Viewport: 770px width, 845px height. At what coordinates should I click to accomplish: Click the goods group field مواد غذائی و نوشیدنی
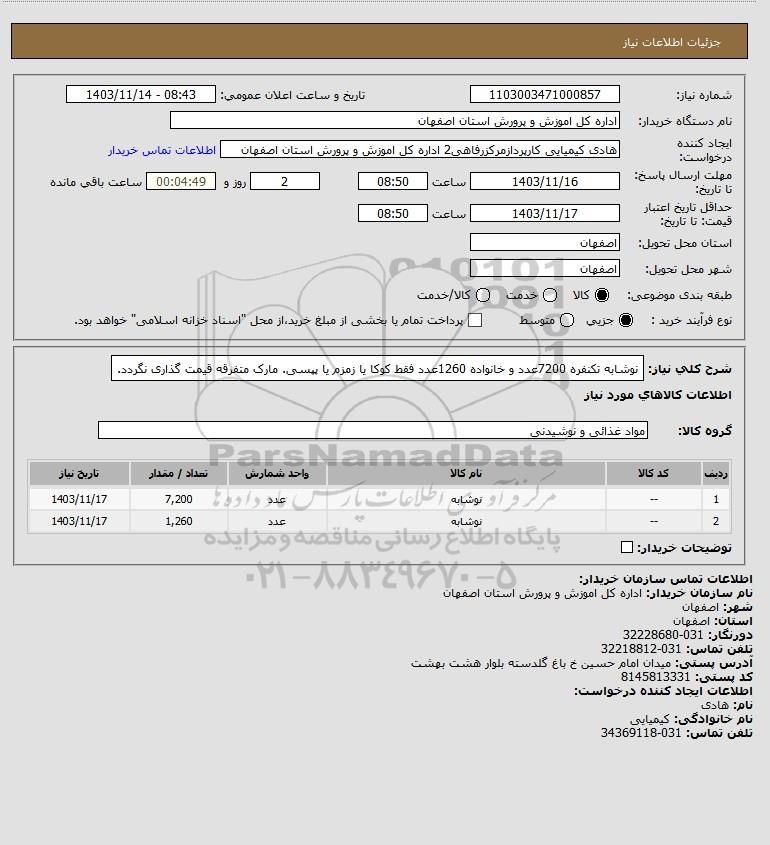pos(373,431)
